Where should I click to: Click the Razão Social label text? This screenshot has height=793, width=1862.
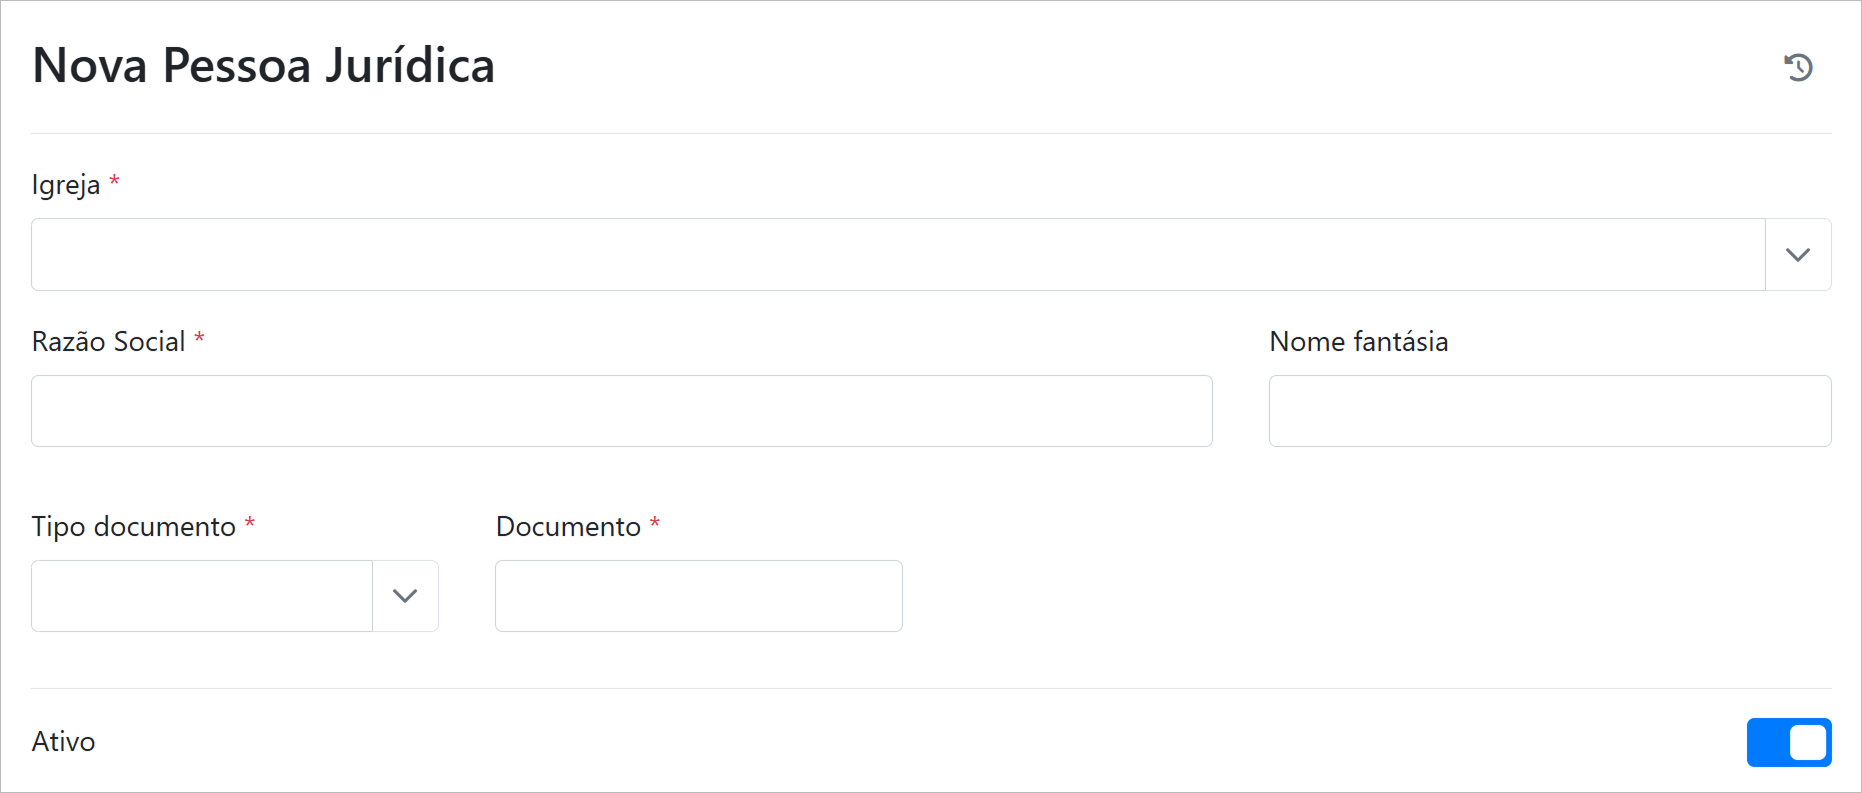tap(108, 342)
